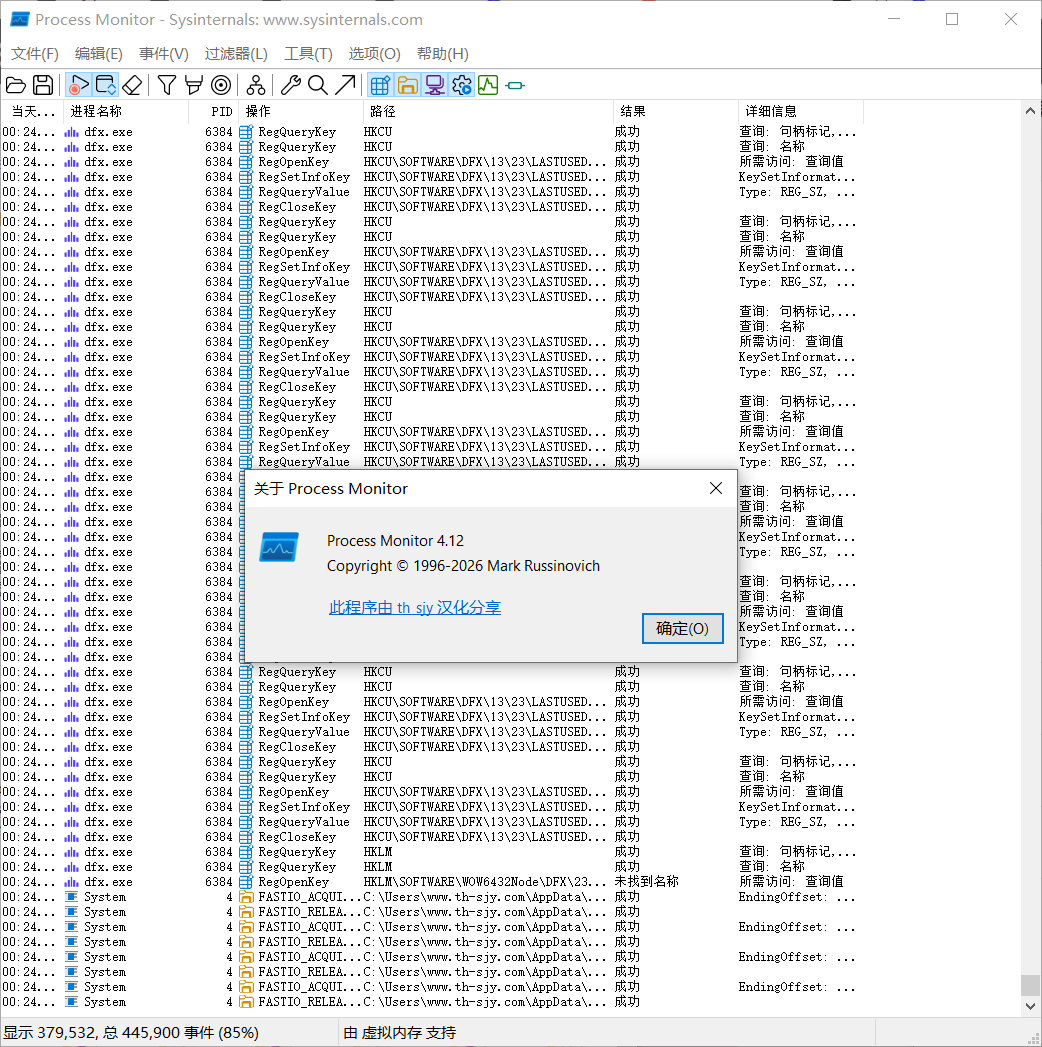Toggle registry activity display
Screen dimensions: 1042x1047
[x=380, y=85]
